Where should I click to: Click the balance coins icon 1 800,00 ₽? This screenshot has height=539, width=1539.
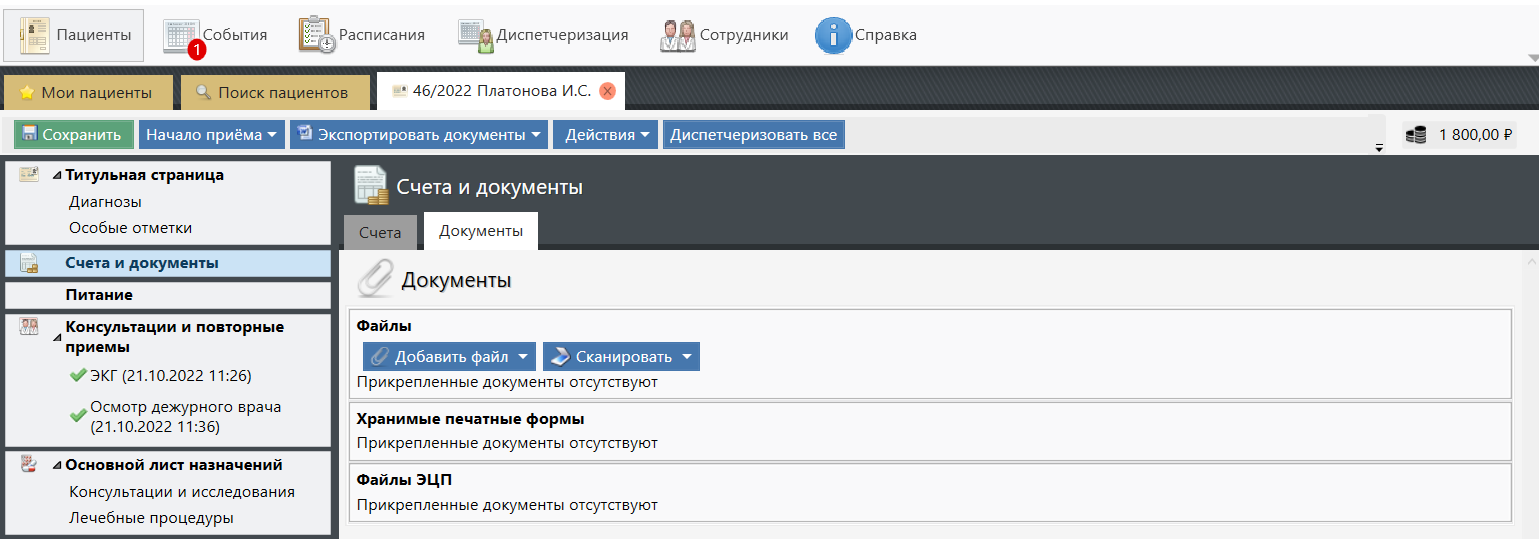point(1416,135)
